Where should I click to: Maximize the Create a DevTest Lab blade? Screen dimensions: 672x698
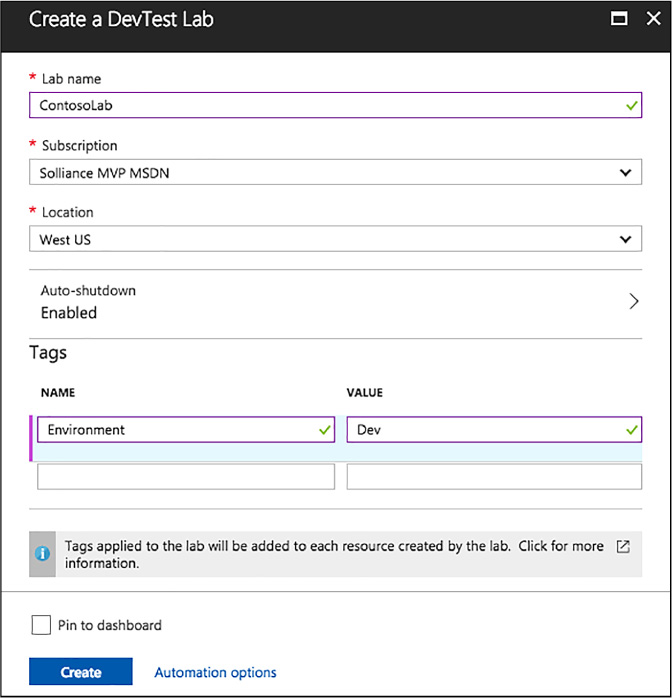[619, 19]
